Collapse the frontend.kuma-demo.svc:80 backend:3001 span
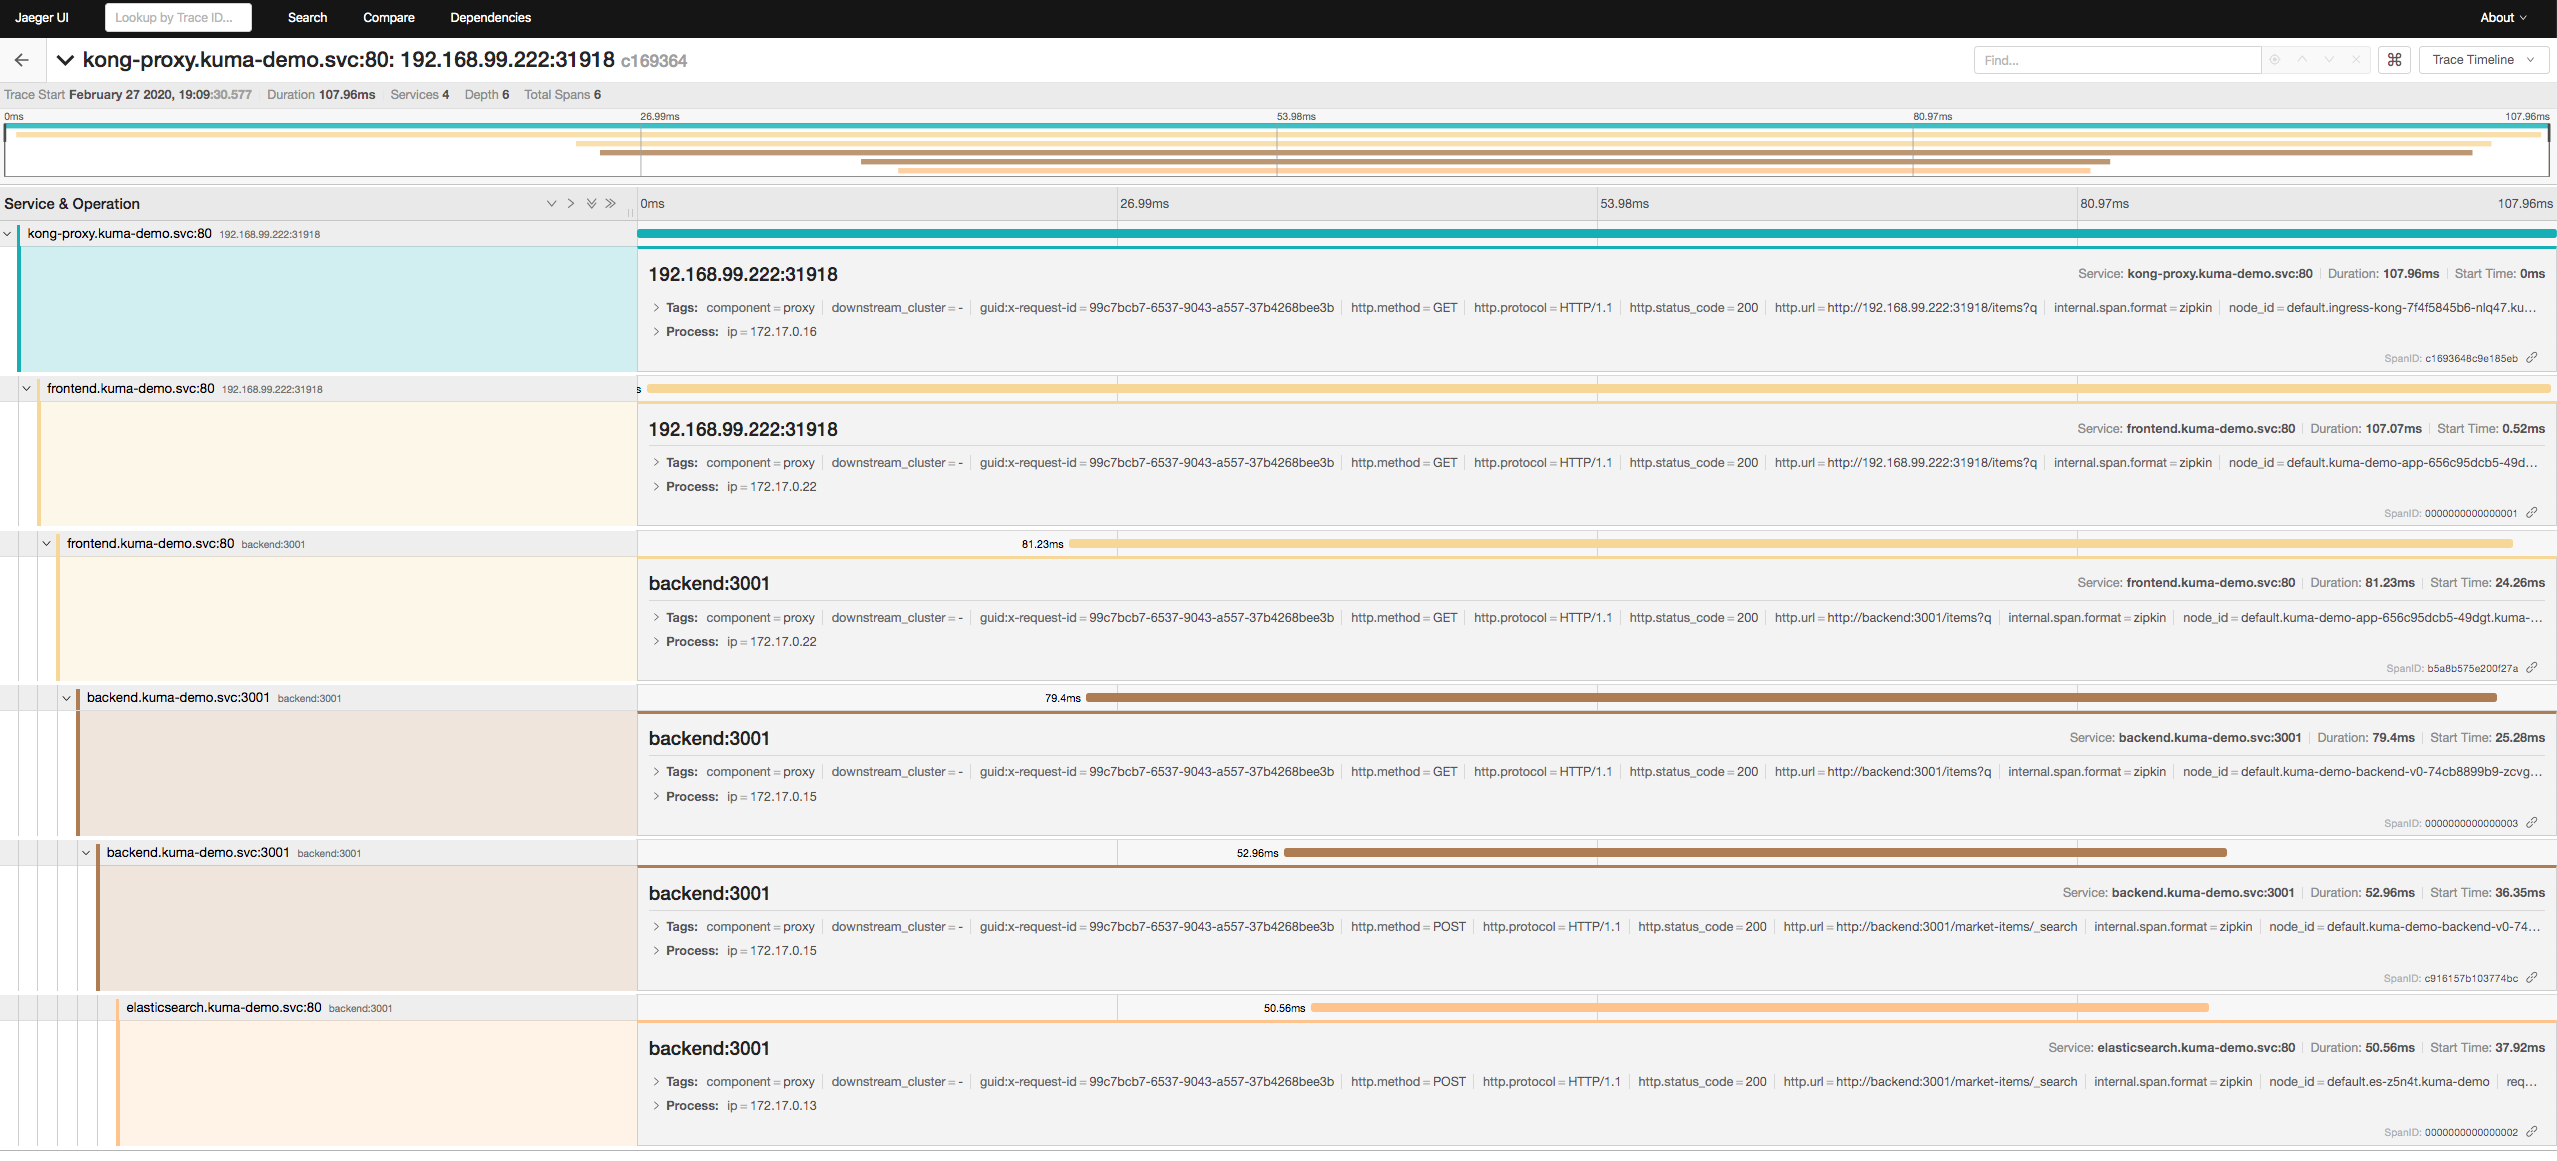This screenshot has width=2557, height=1161. (x=44, y=543)
